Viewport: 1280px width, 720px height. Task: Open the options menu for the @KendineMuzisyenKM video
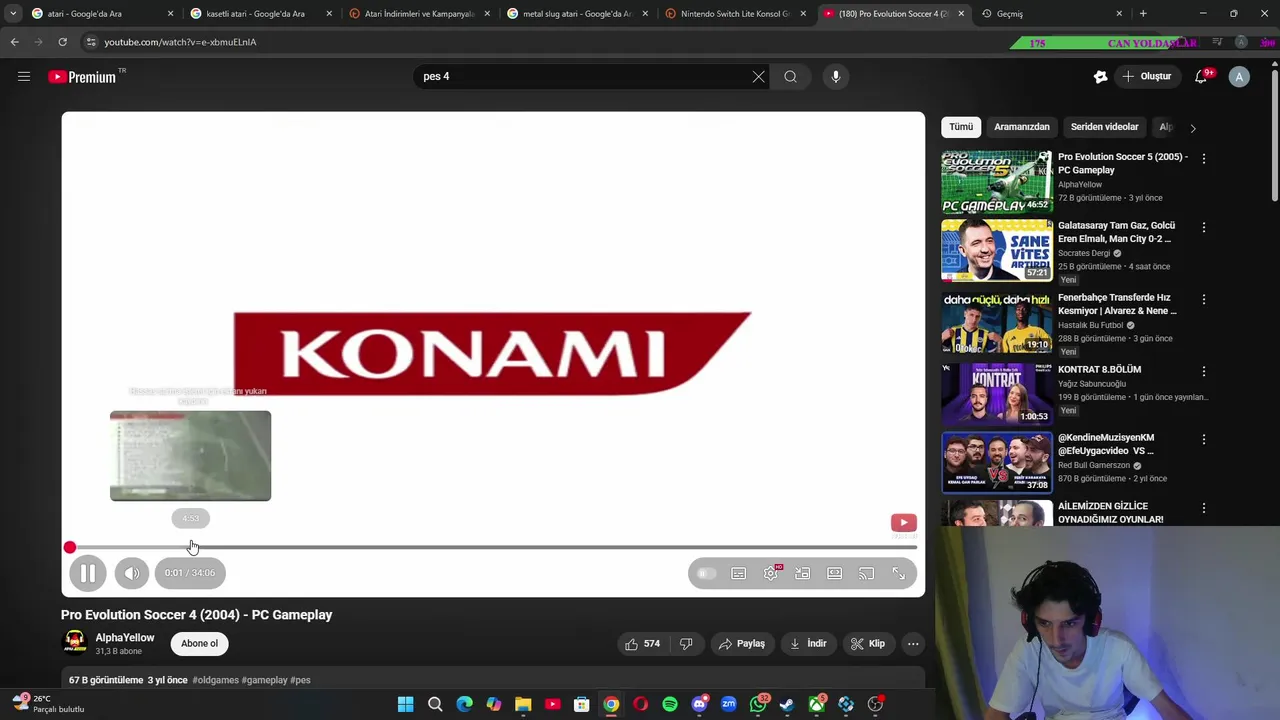[x=1204, y=440]
